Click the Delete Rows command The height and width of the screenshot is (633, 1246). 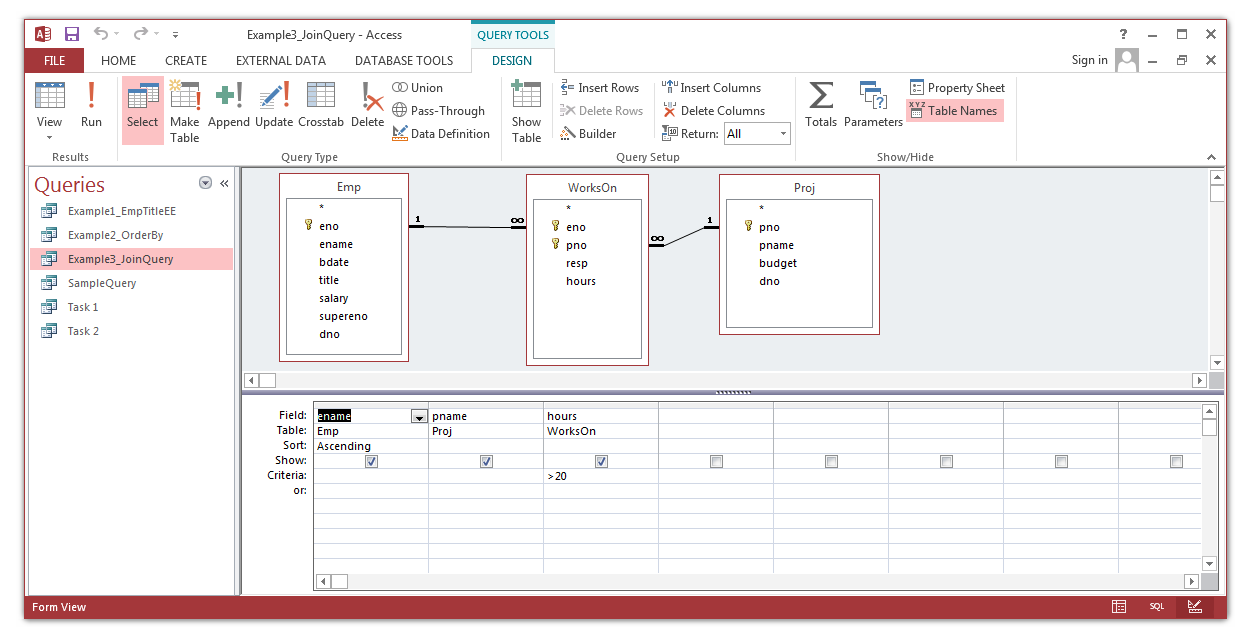(602, 111)
